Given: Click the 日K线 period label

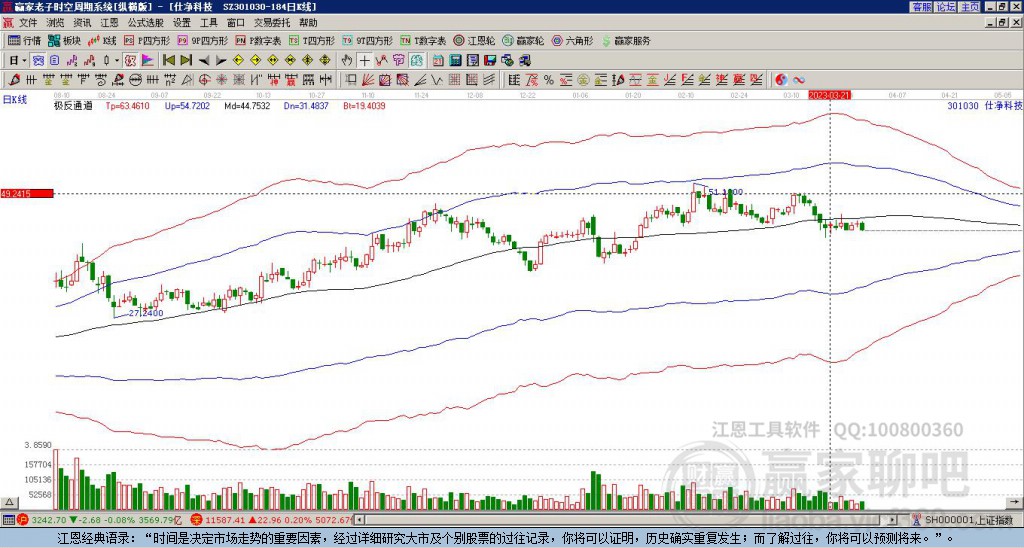Looking at the screenshot, I should point(15,100).
